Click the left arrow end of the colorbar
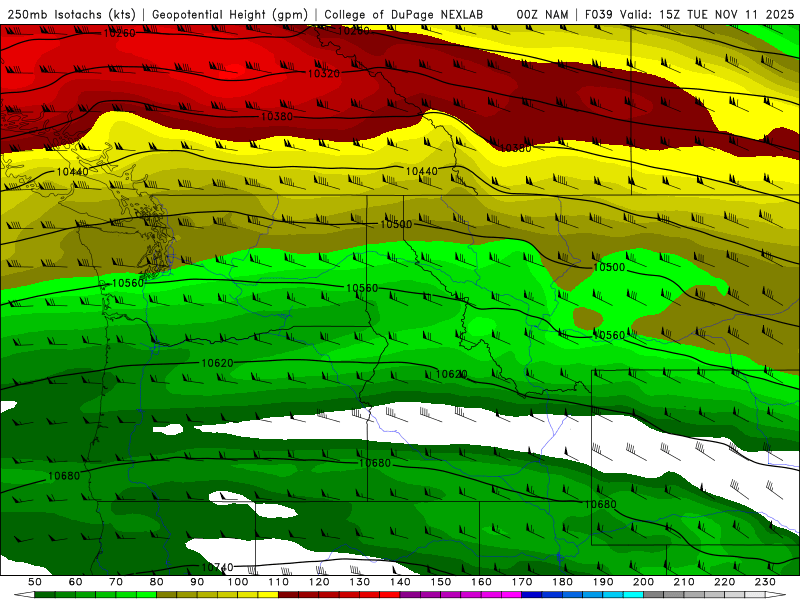The image size is (800, 600). tap(24, 595)
